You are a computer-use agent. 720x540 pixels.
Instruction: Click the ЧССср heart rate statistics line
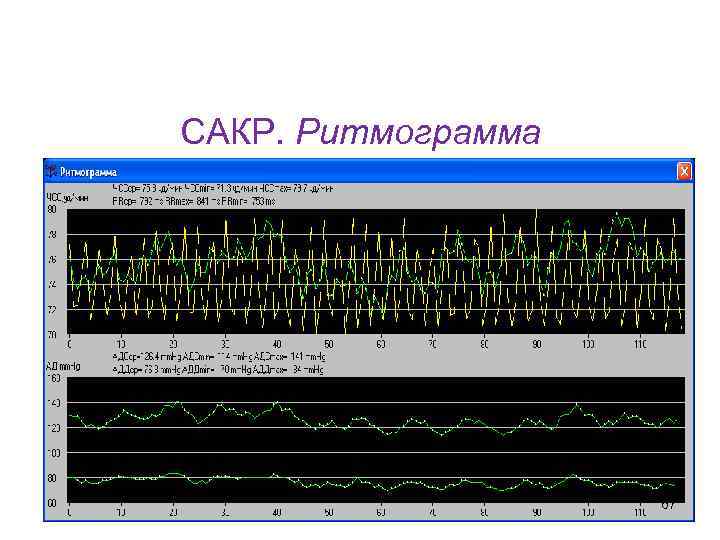point(223,188)
